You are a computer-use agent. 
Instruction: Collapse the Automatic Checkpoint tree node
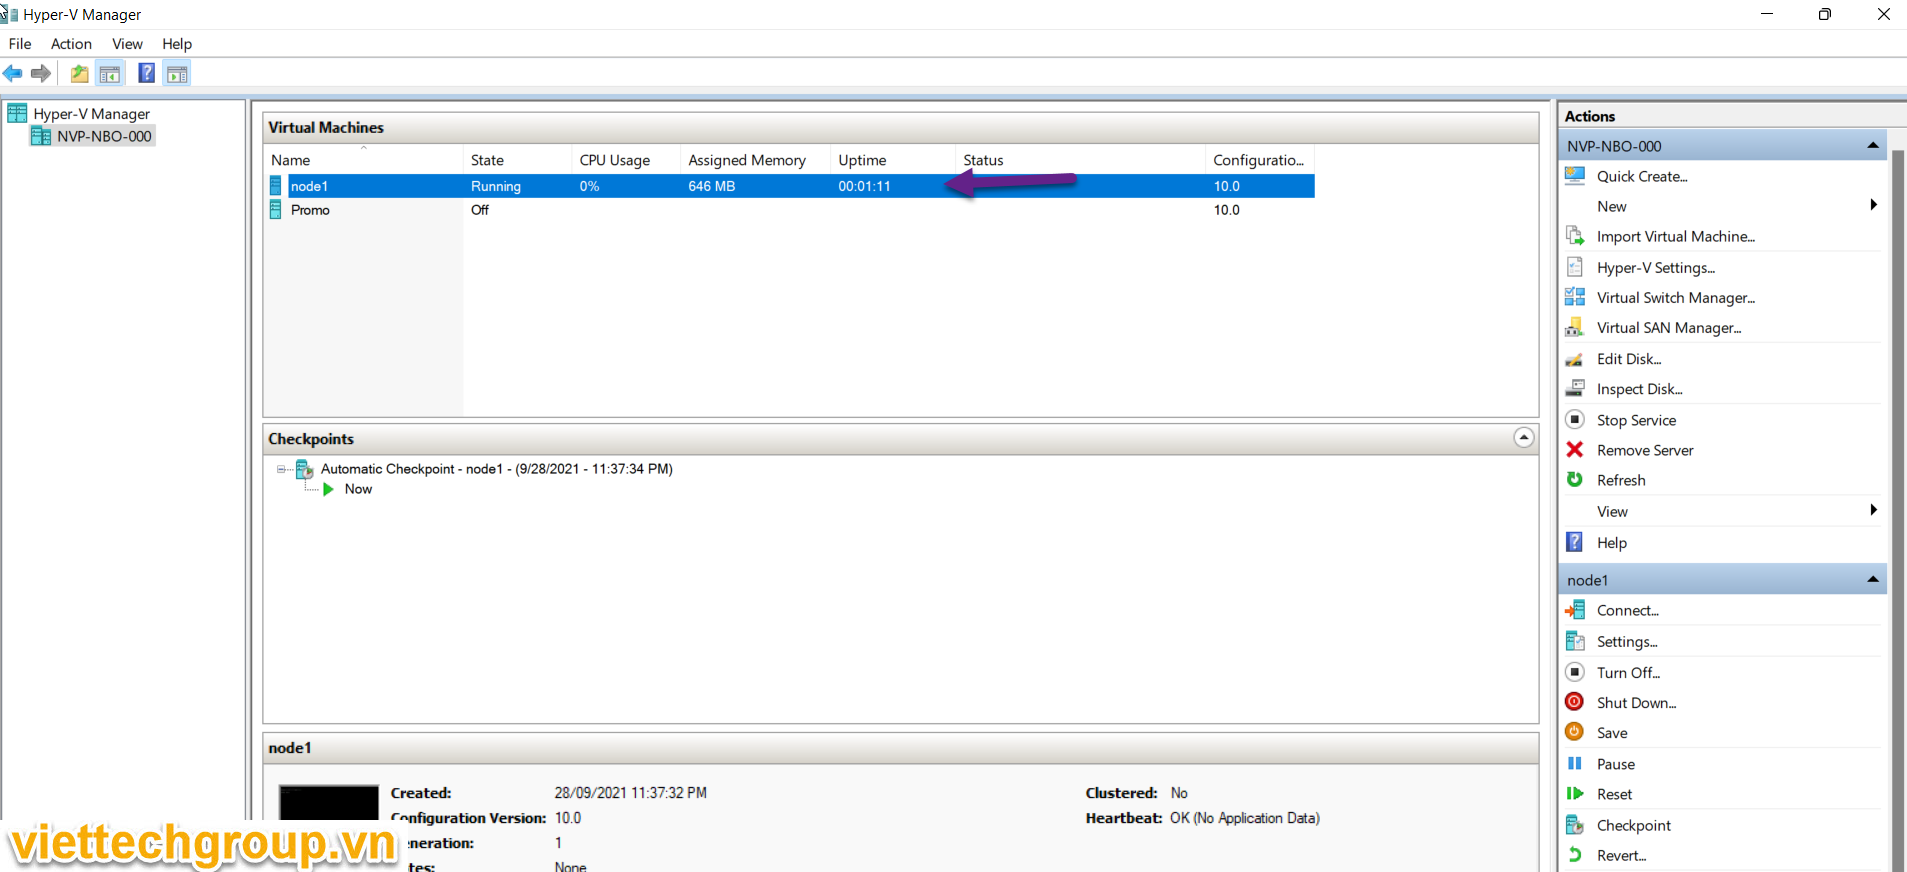coord(282,469)
